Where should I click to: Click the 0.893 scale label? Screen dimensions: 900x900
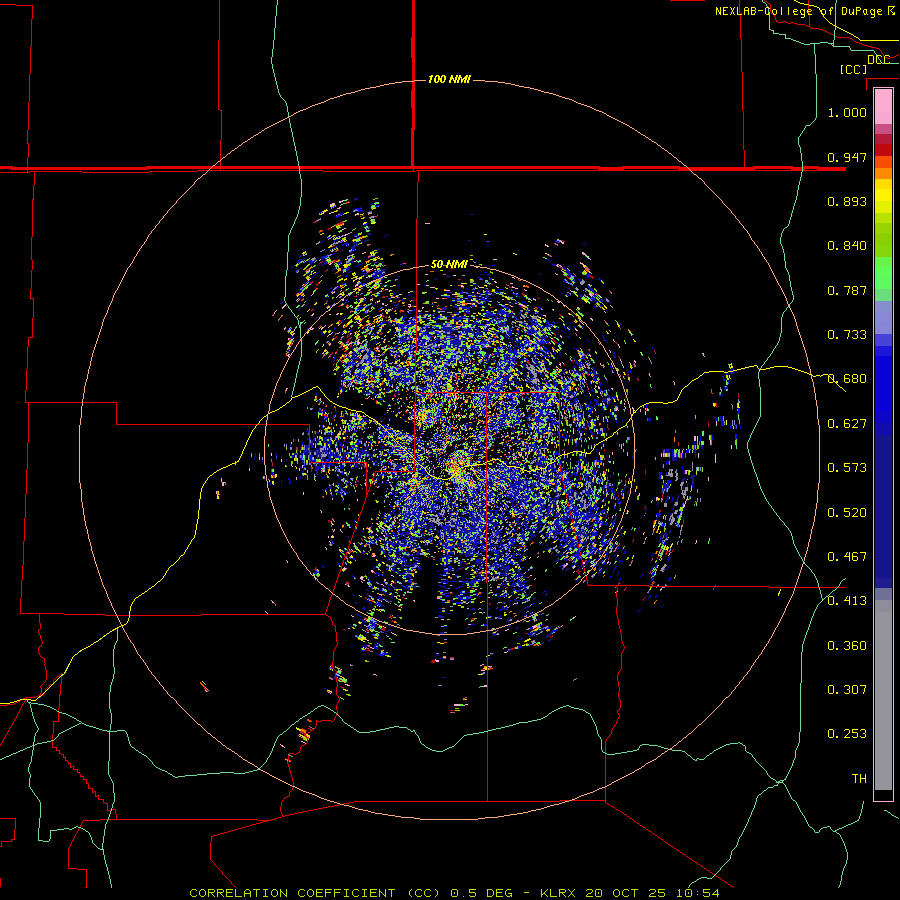[x=847, y=201]
